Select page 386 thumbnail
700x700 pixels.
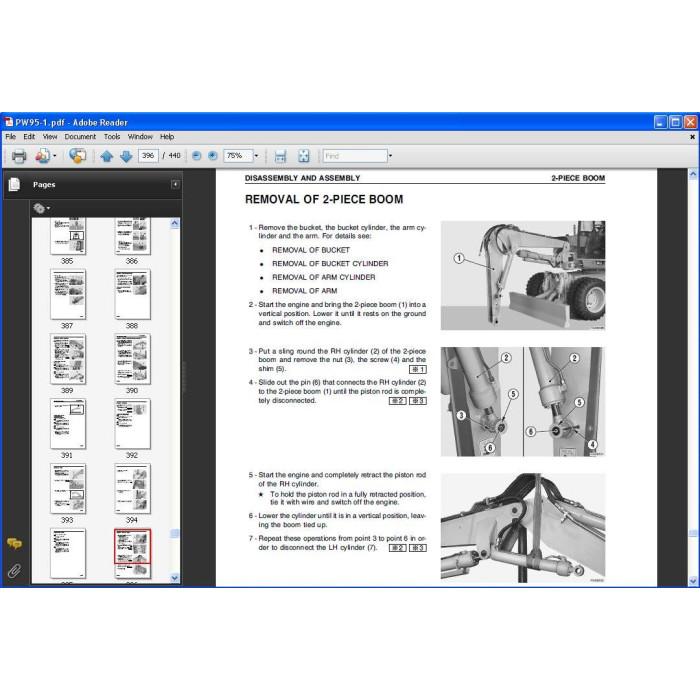[133, 236]
